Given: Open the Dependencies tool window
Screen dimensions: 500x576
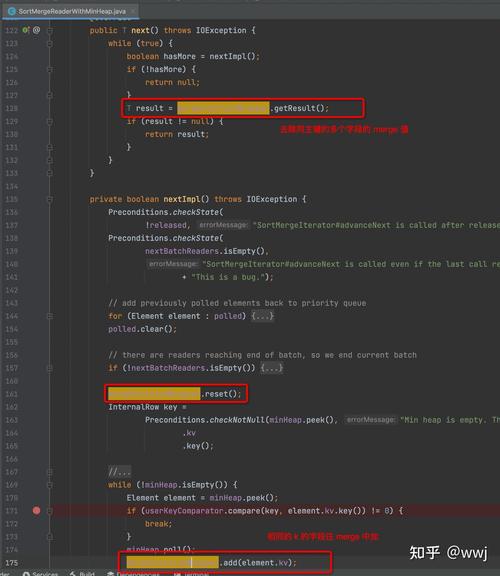Looking at the screenshot, I should coord(134,573).
